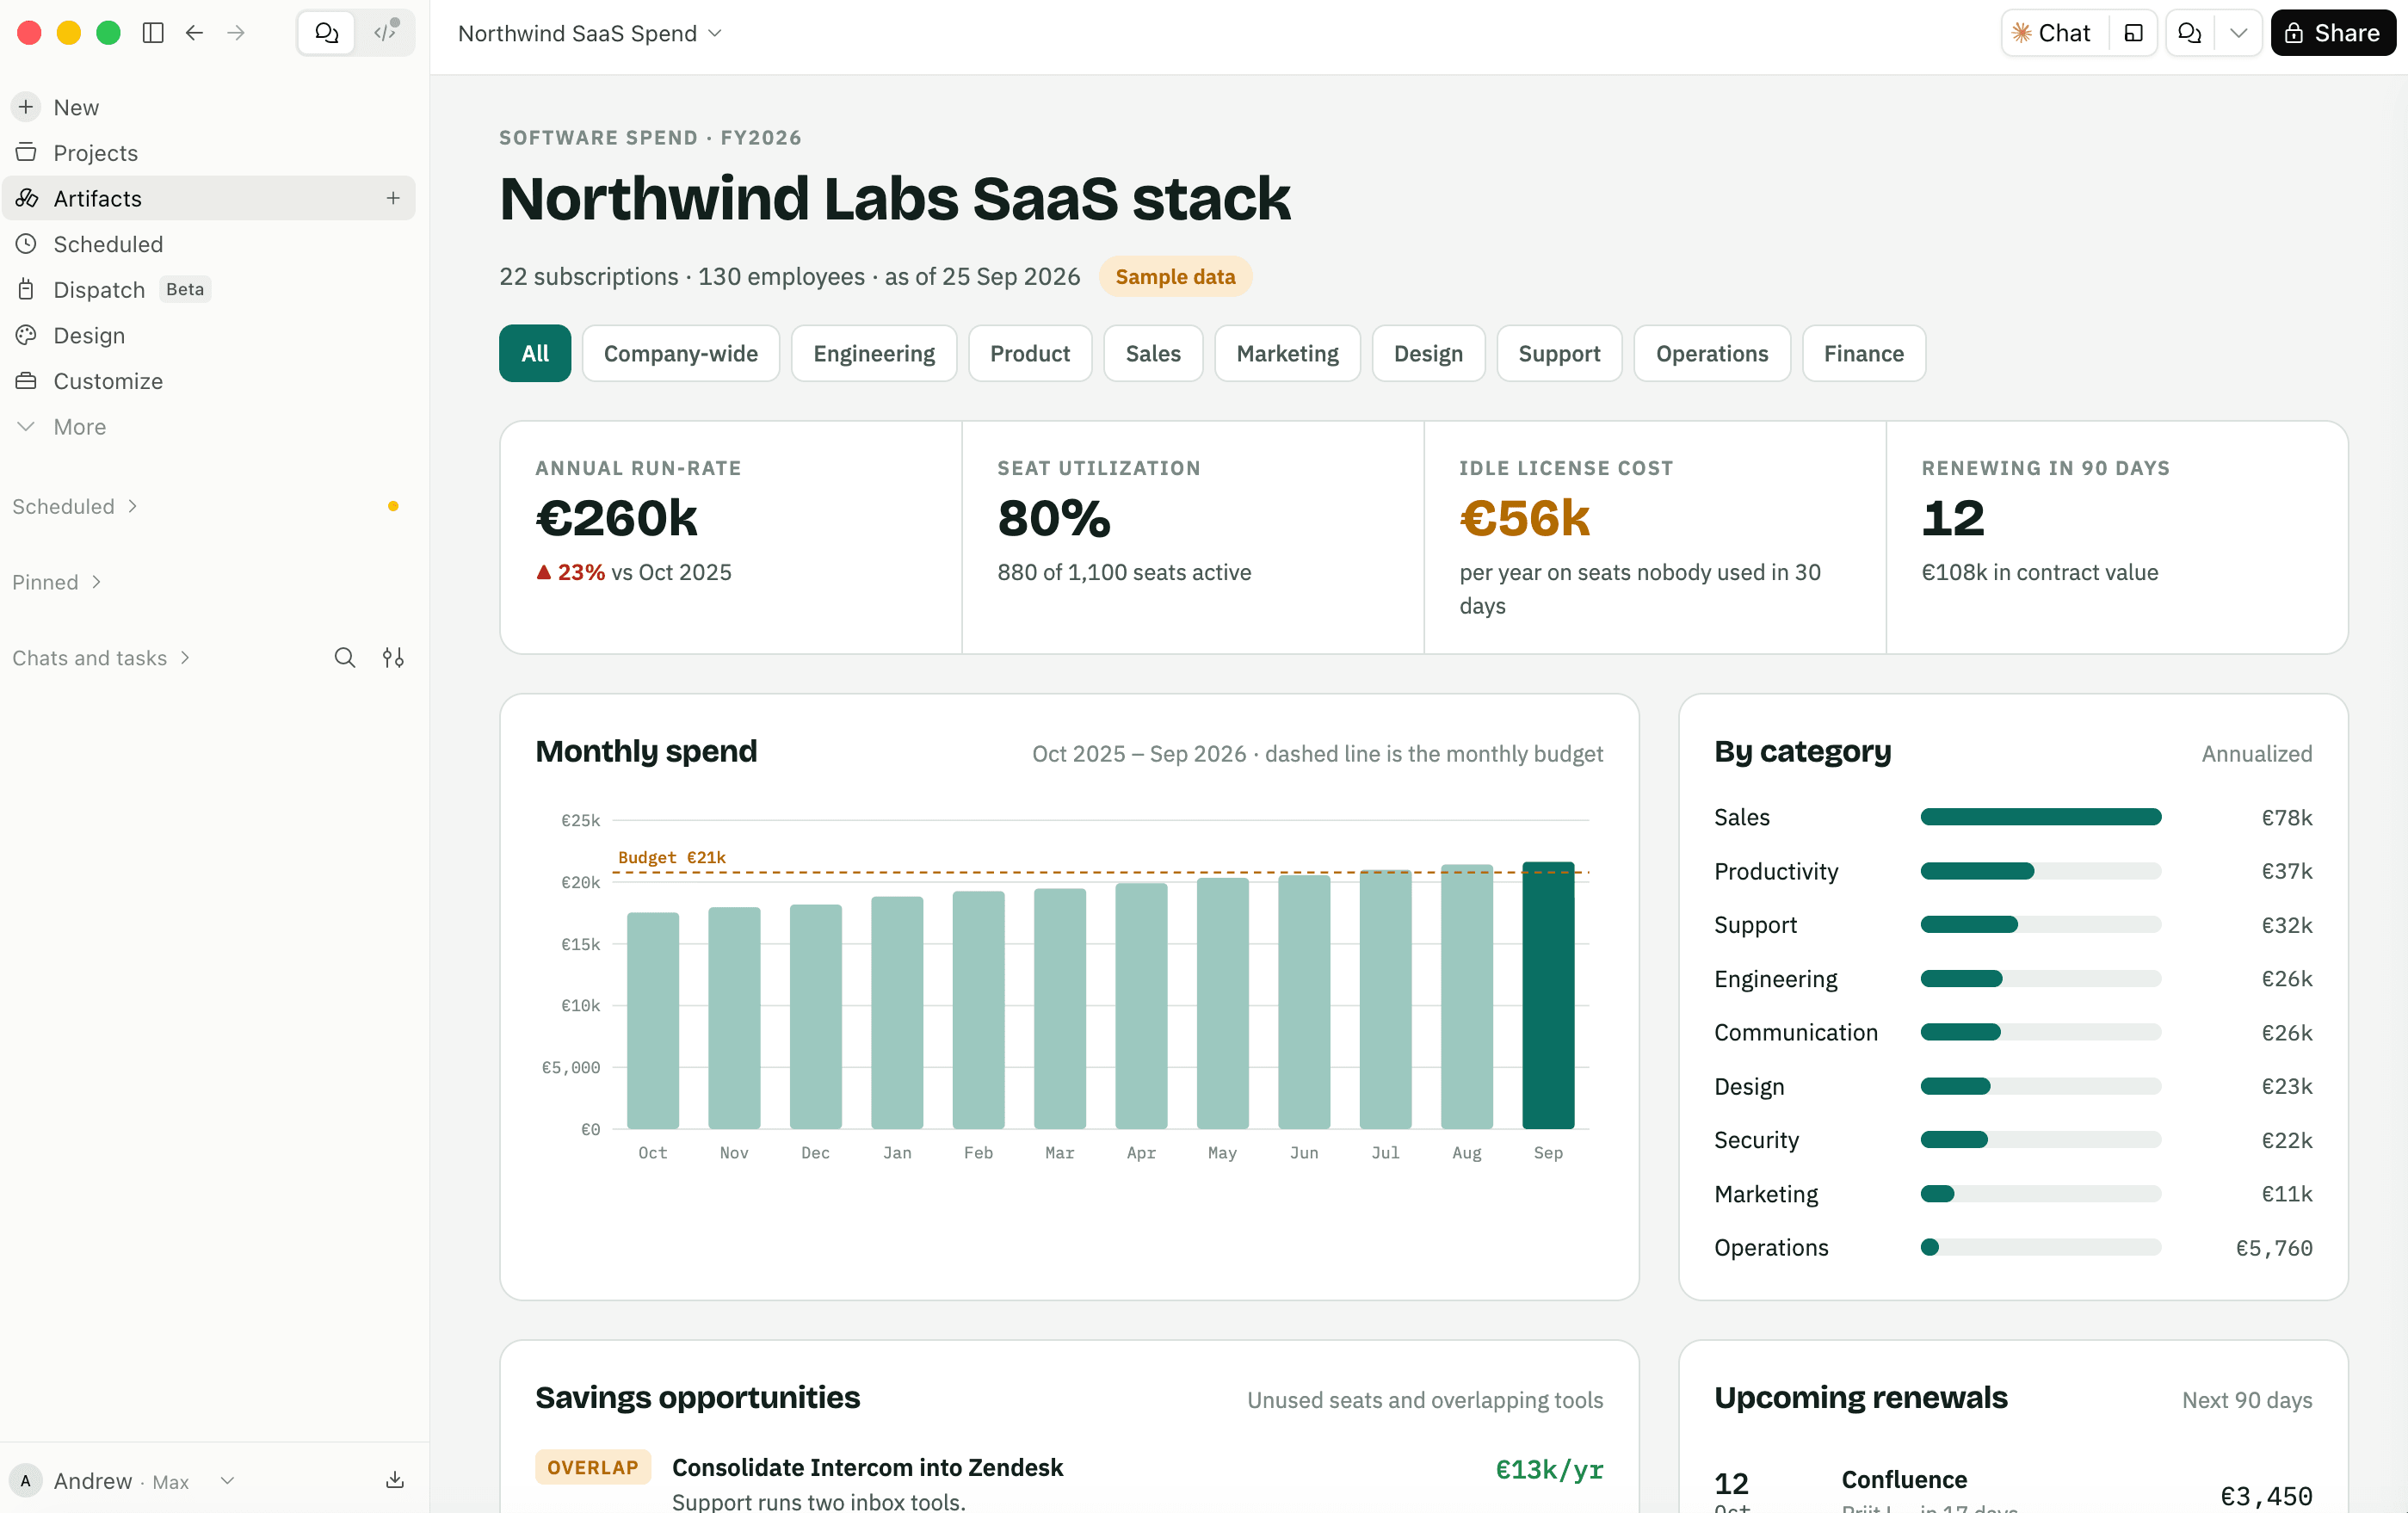The width and height of the screenshot is (2408, 1513).
Task: Toggle the sidebar panel icon
Action: point(153,33)
